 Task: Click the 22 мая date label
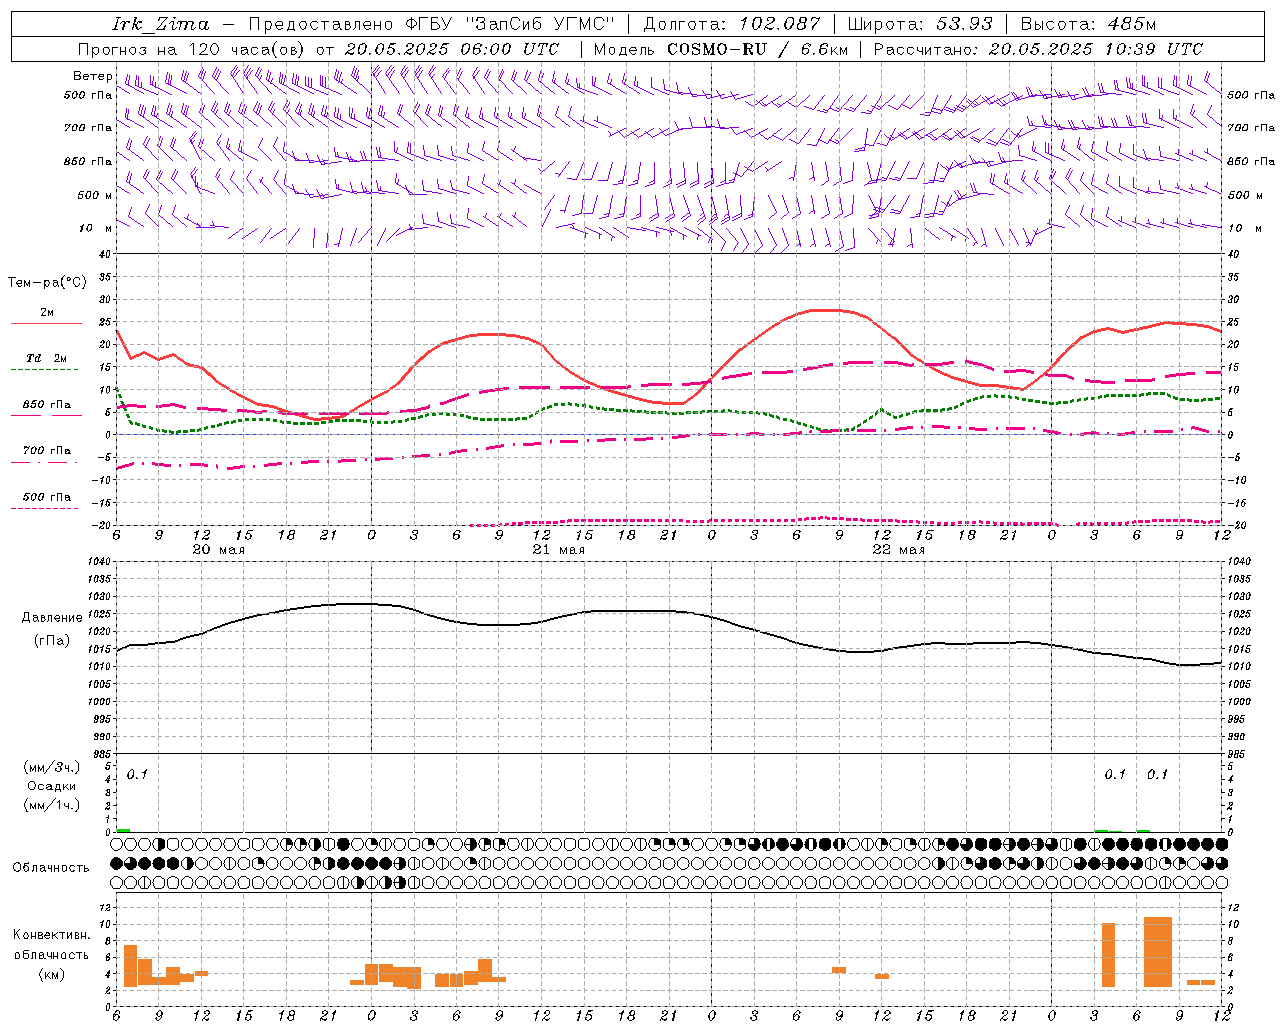[x=898, y=550]
